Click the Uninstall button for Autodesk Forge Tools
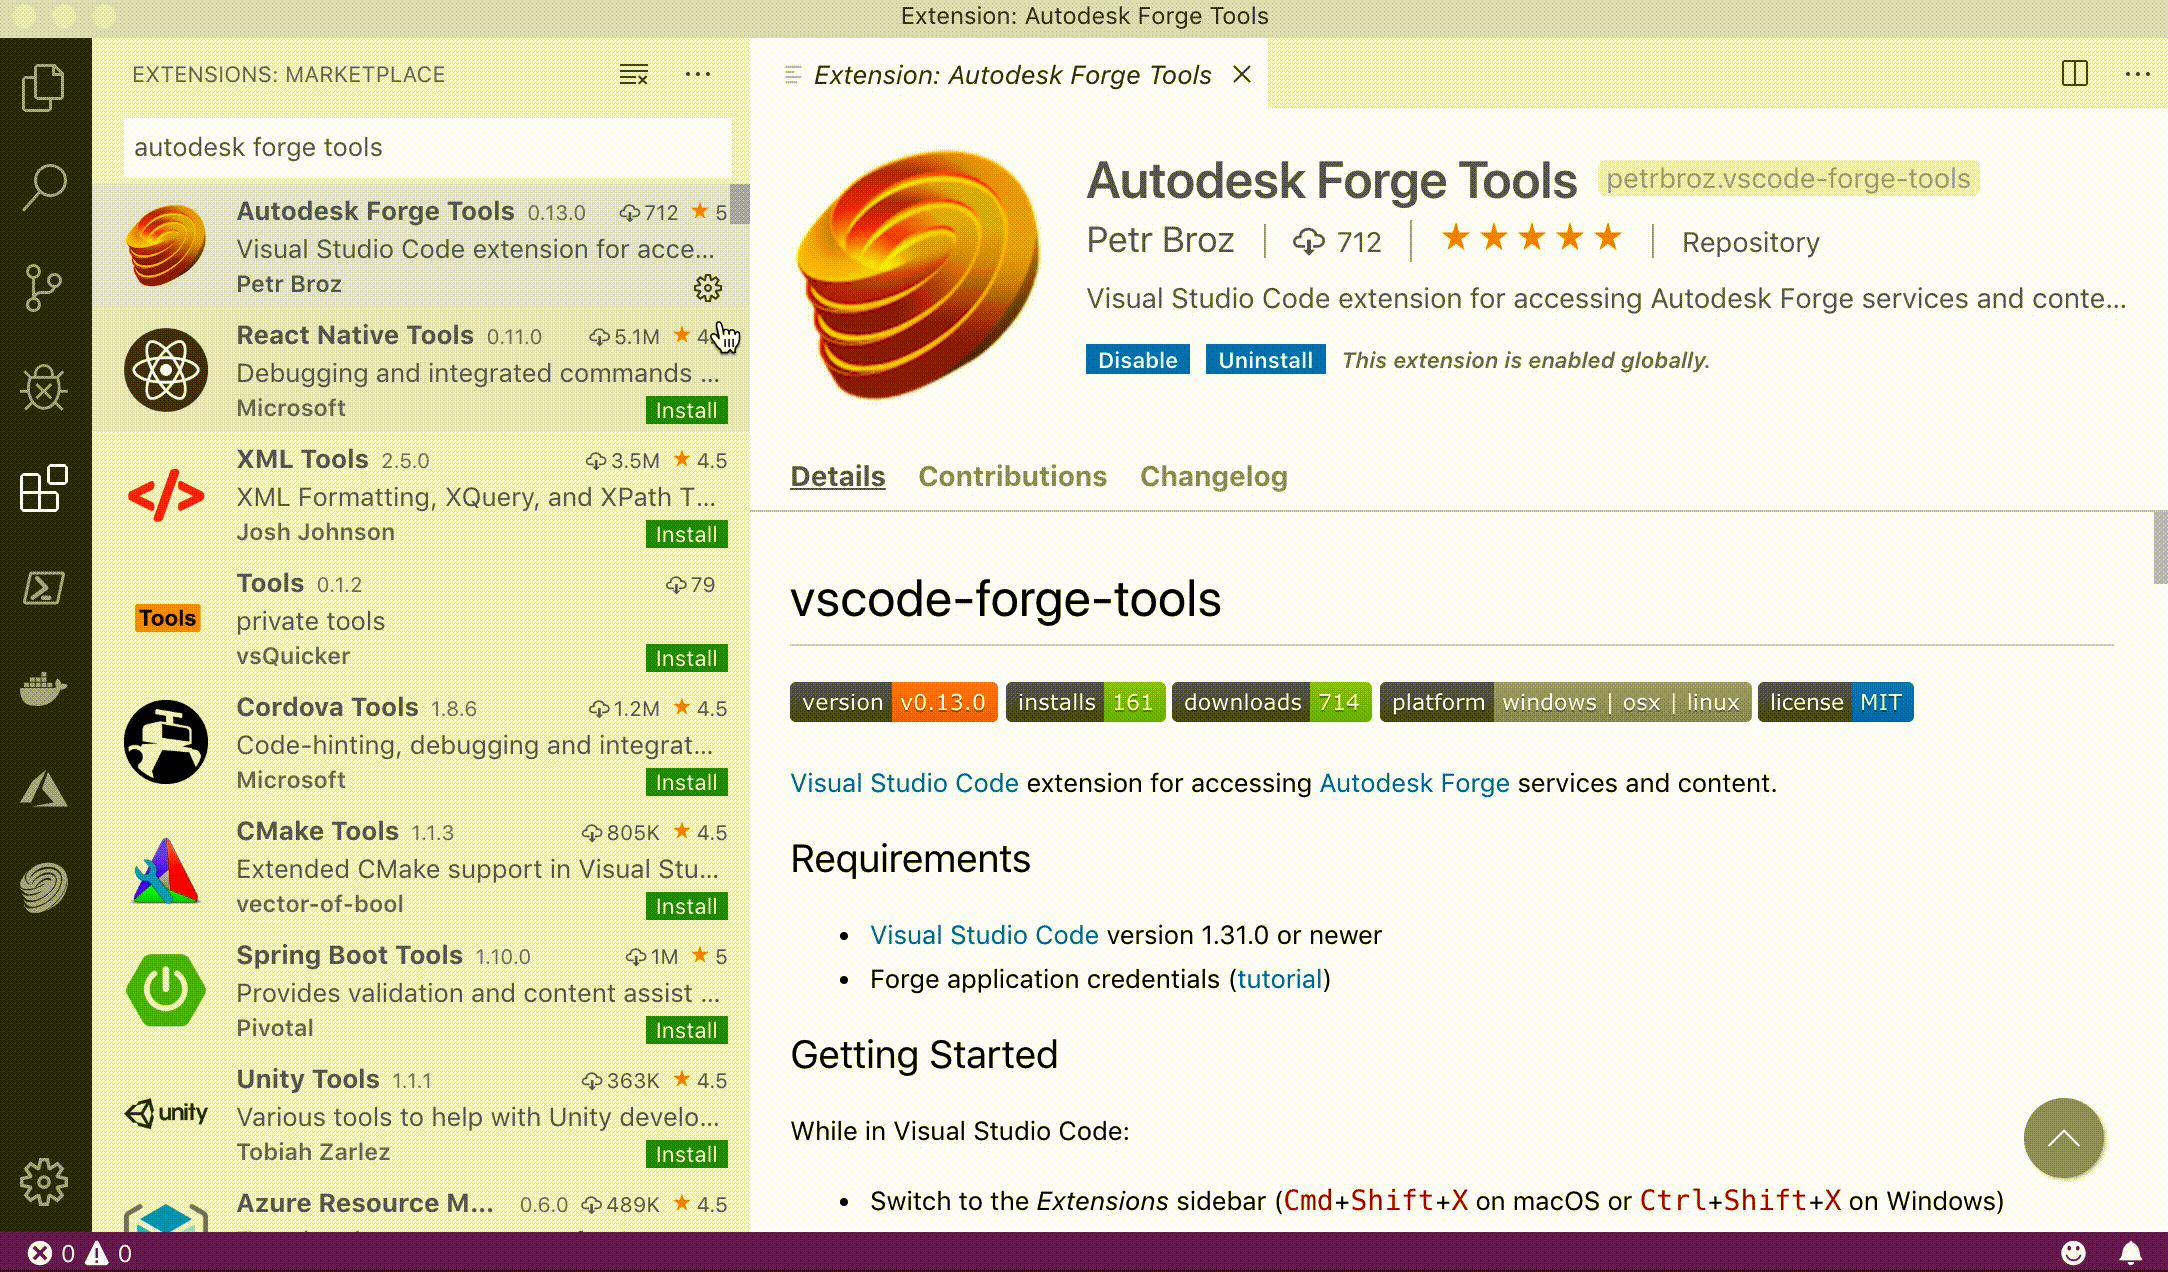 tap(1266, 360)
